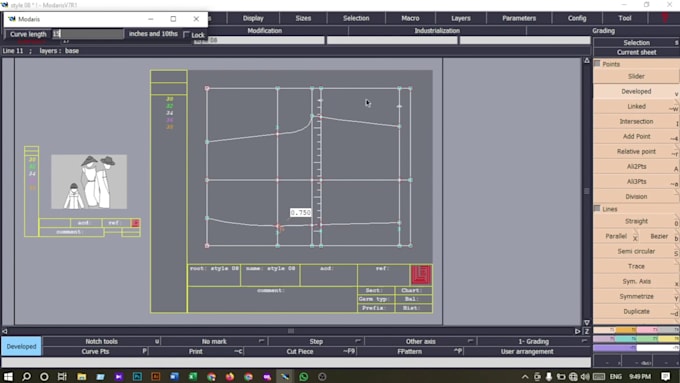The height and width of the screenshot is (383, 680).
Task: Click the vertical scrollbar thumb of work area
Action: tap(587, 191)
